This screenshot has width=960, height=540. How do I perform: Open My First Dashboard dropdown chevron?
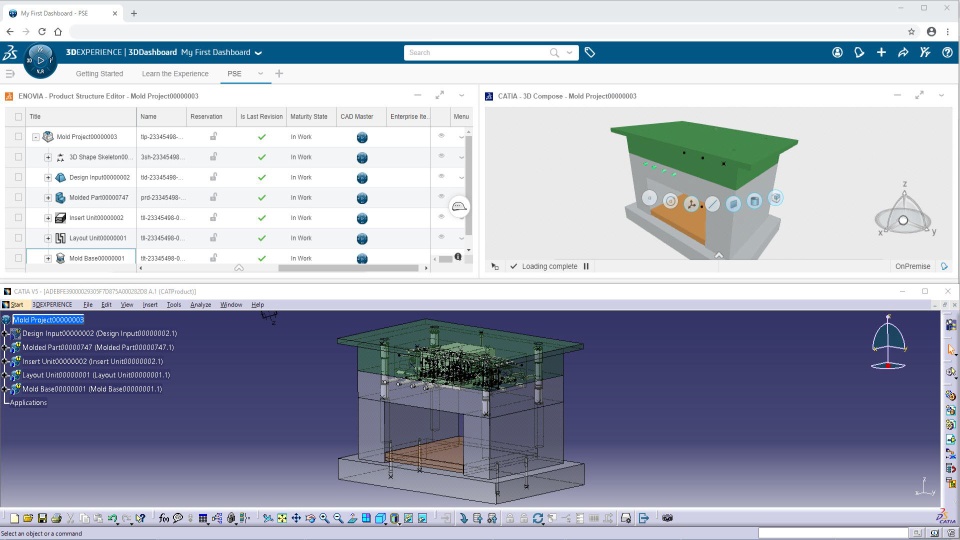click(258, 53)
